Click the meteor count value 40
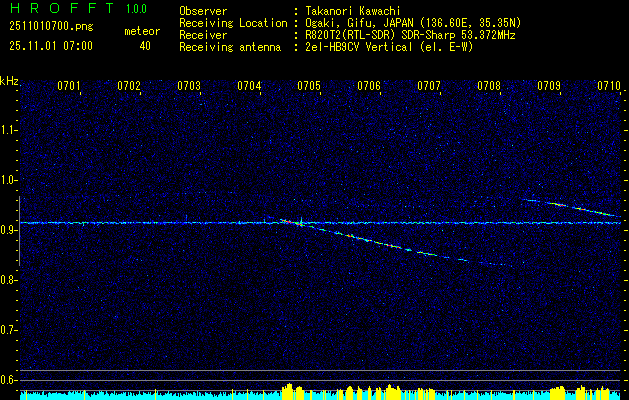 [x=146, y=46]
